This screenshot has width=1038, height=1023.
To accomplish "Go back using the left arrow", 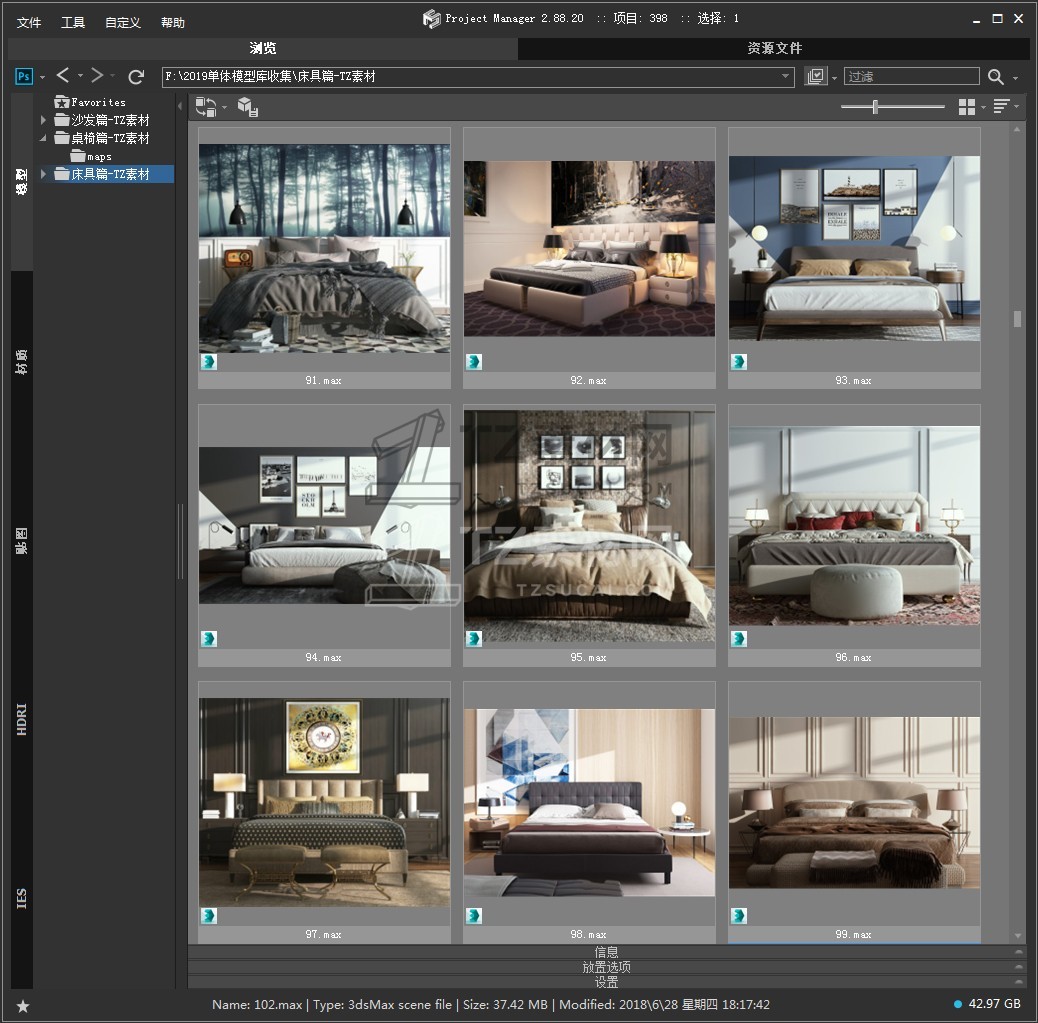I will pos(63,76).
